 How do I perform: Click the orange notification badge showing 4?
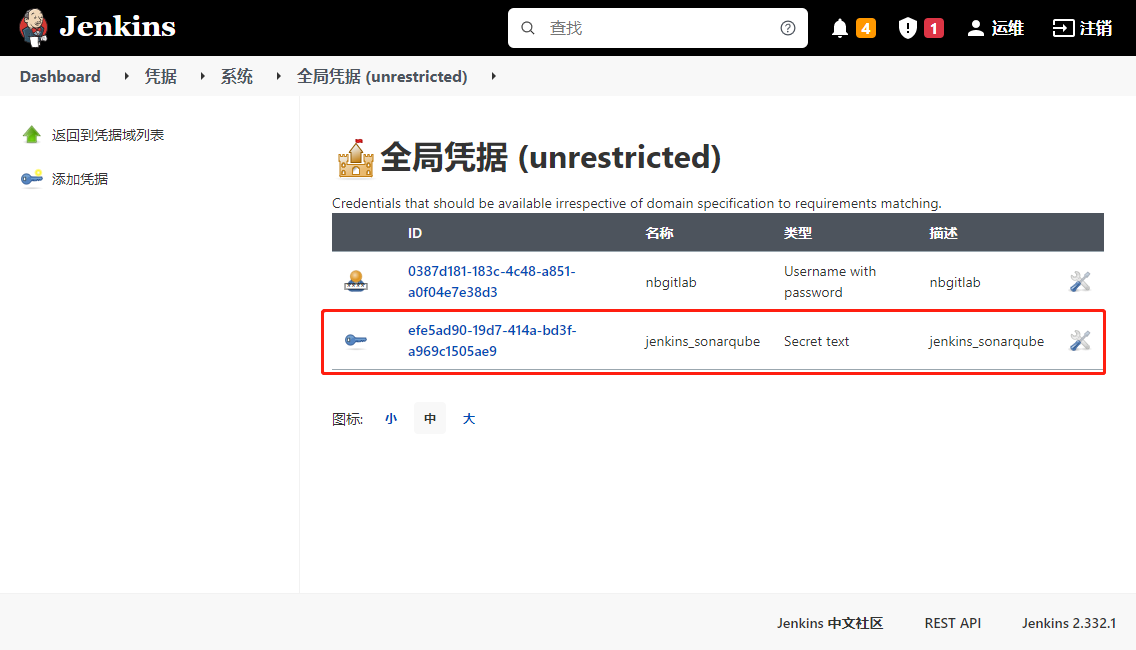866,28
